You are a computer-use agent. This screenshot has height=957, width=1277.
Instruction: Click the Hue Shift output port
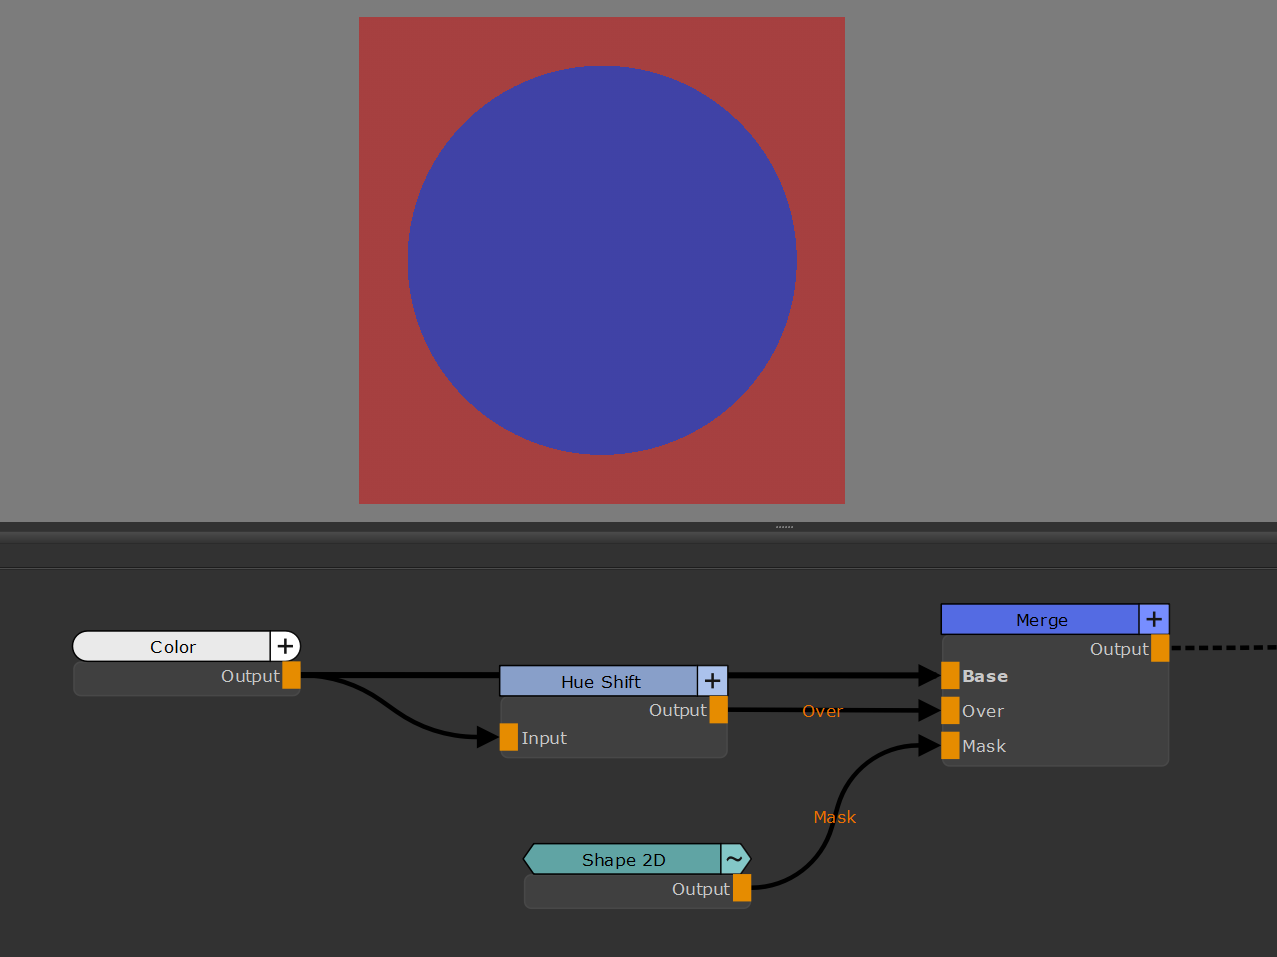(x=718, y=710)
